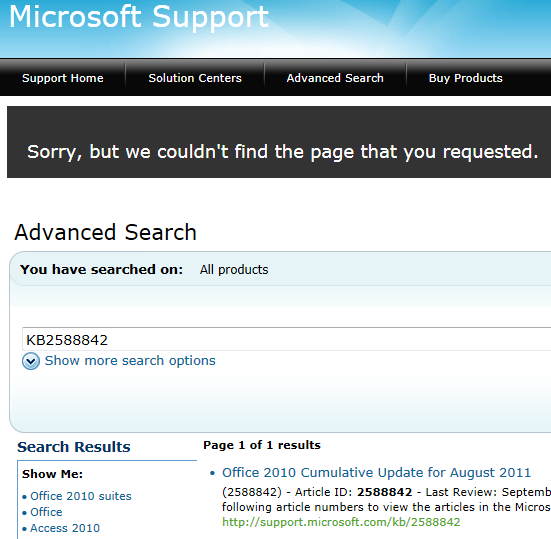
Task: Select the 'Sorry, but we couldn't find' message
Action: click(283, 152)
